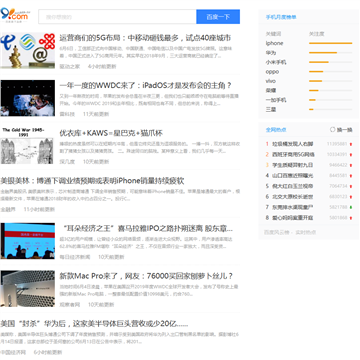The height and width of the screenshot is (360, 360).
Task: Open the 百度风云榜 footer link
Action: click(x=277, y=232)
